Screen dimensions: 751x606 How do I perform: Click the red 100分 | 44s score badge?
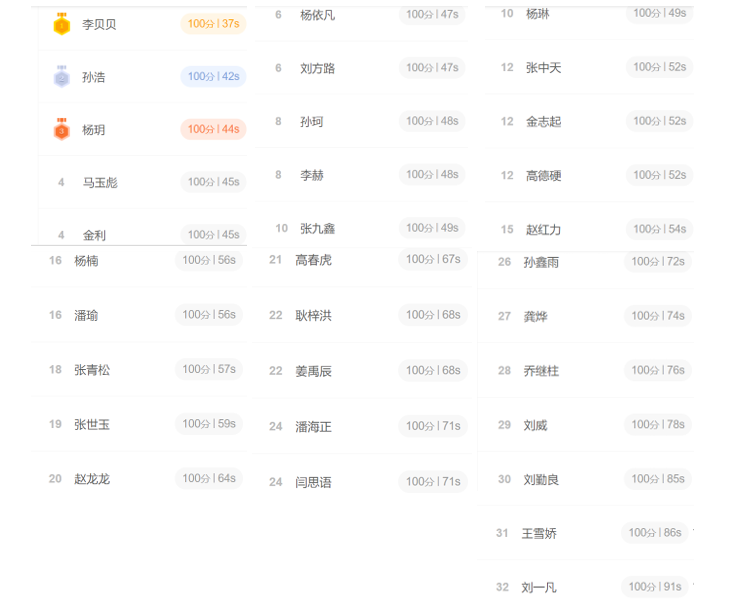(213, 129)
